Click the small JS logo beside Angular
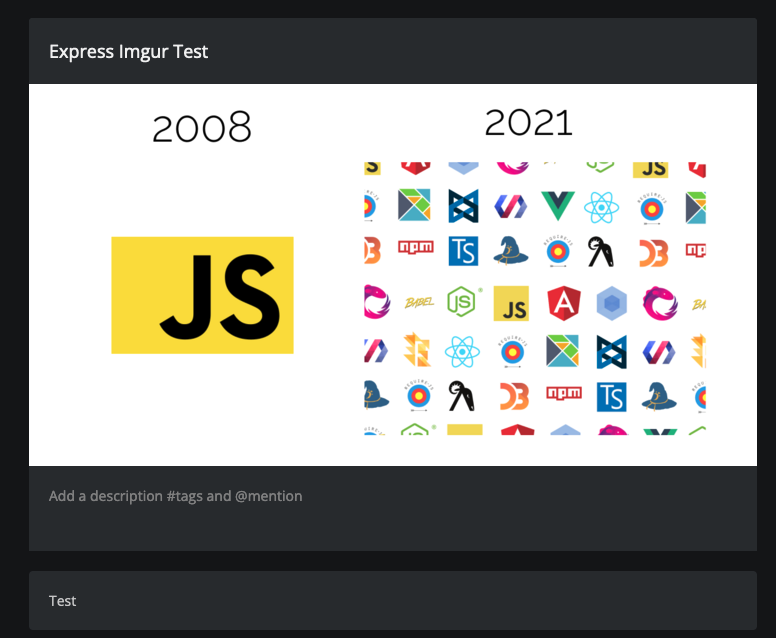The width and height of the screenshot is (776, 638). (x=511, y=303)
